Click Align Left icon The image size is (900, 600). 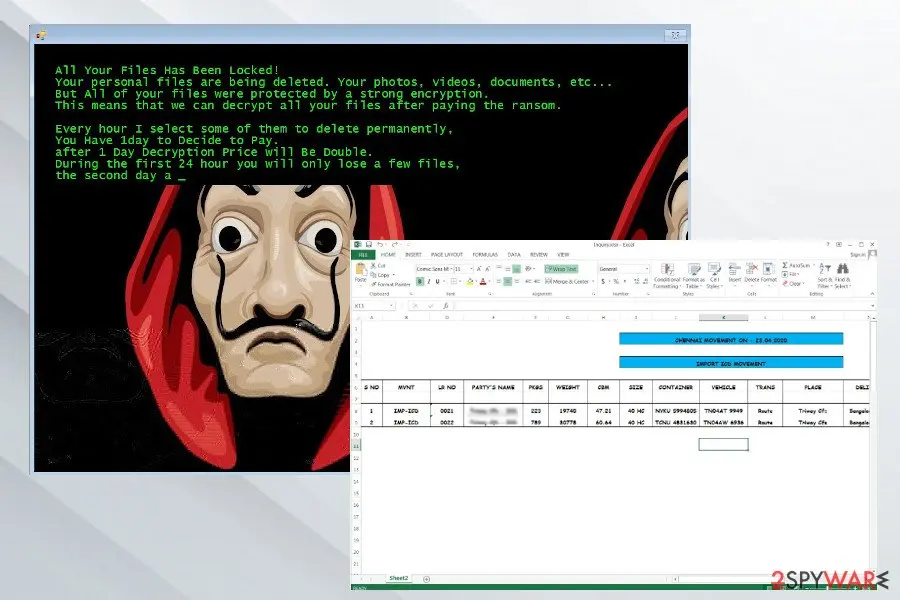coord(498,281)
